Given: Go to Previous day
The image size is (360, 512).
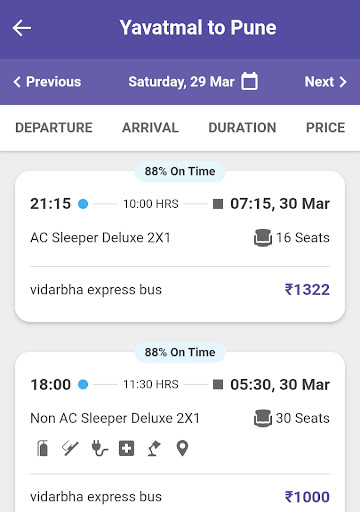Looking at the screenshot, I should [x=47, y=82].
